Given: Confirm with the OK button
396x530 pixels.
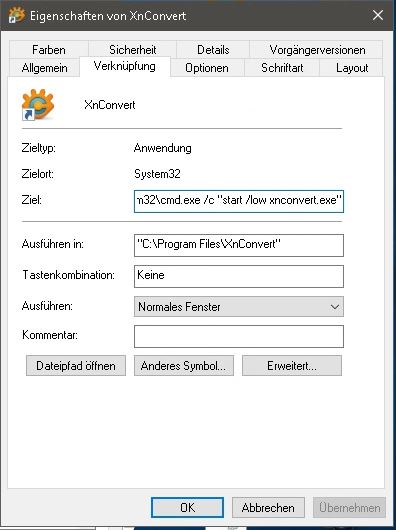Looking at the screenshot, I should click(x=188, y=507).
